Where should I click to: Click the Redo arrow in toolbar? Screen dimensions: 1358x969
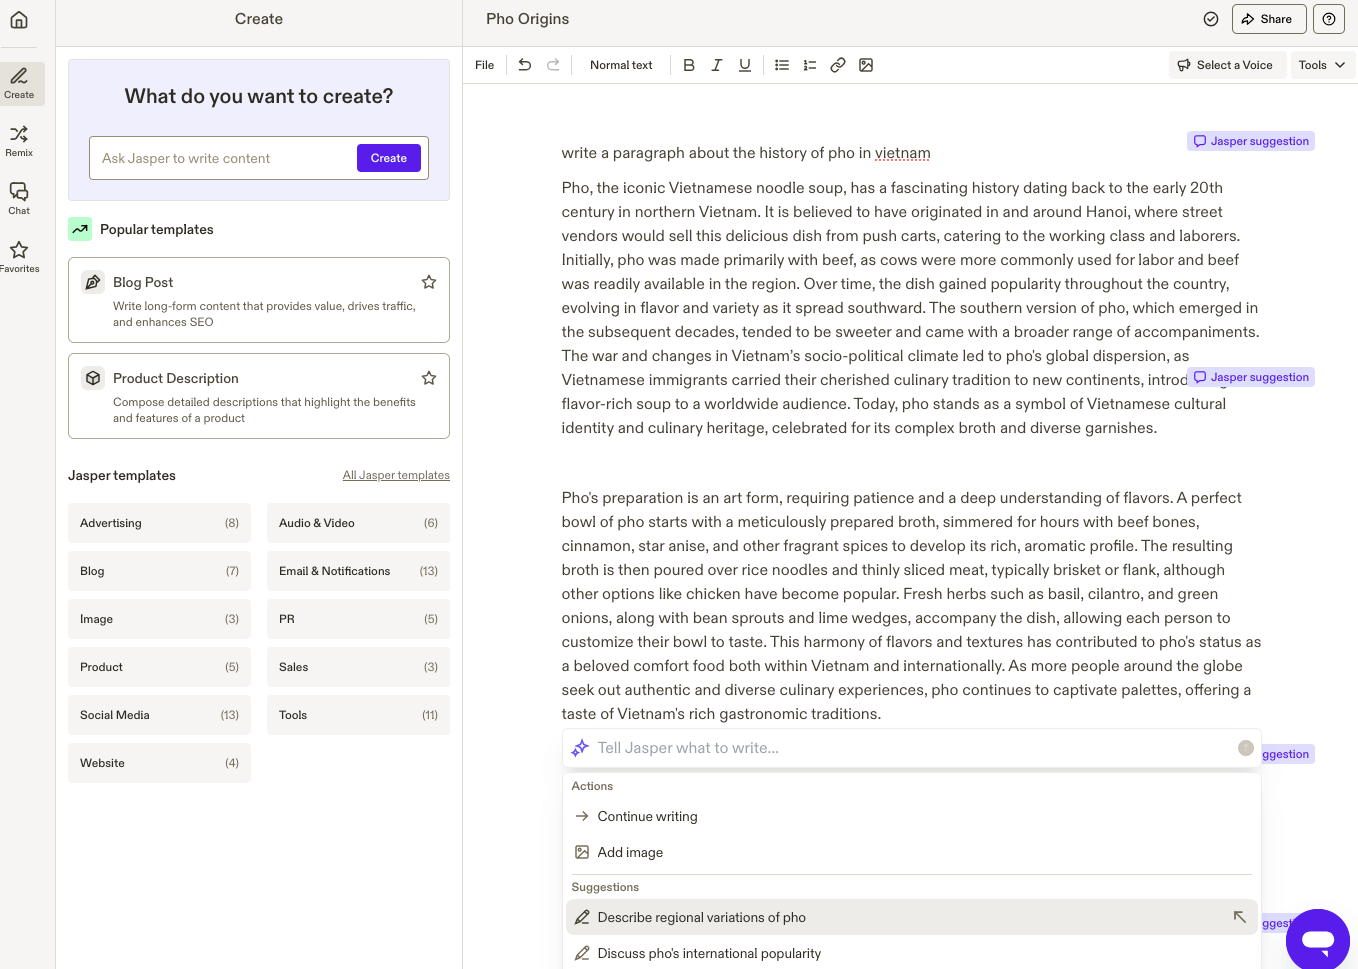click(x=553, y=65)
